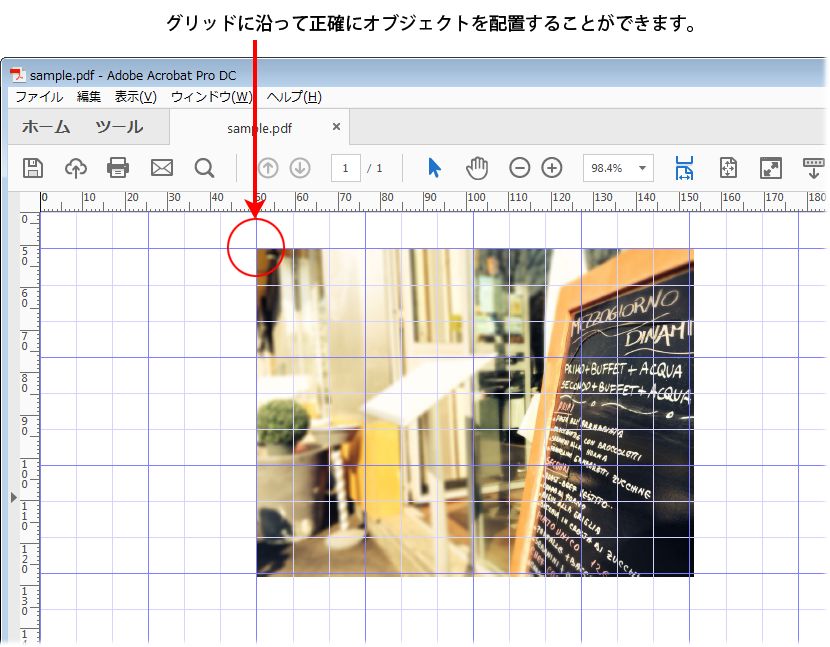Click the vertical ruler at 80

25,383
